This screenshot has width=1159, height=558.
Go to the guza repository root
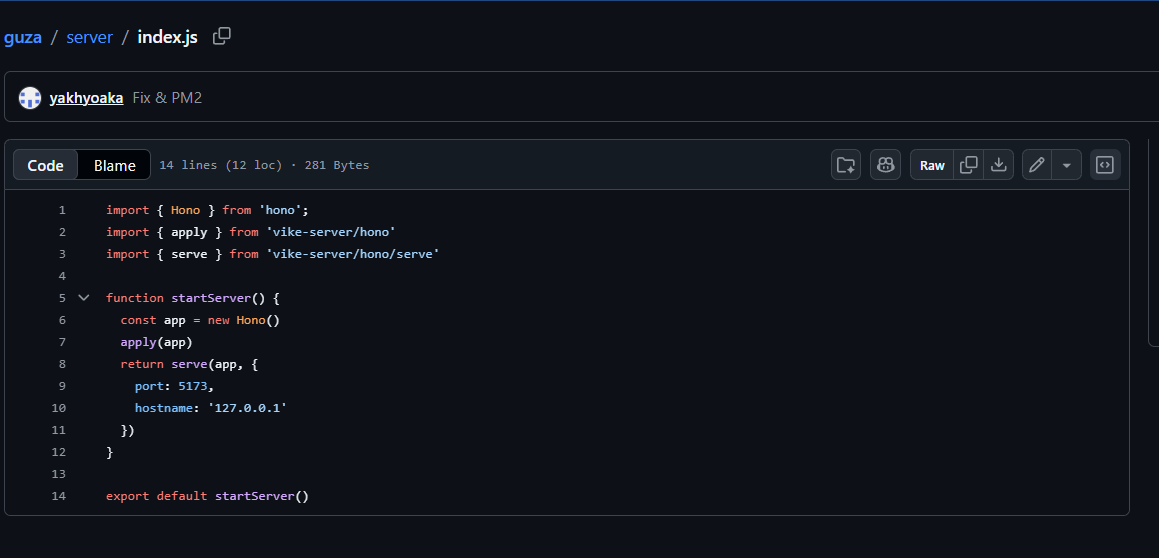click(x=22, y=37)
